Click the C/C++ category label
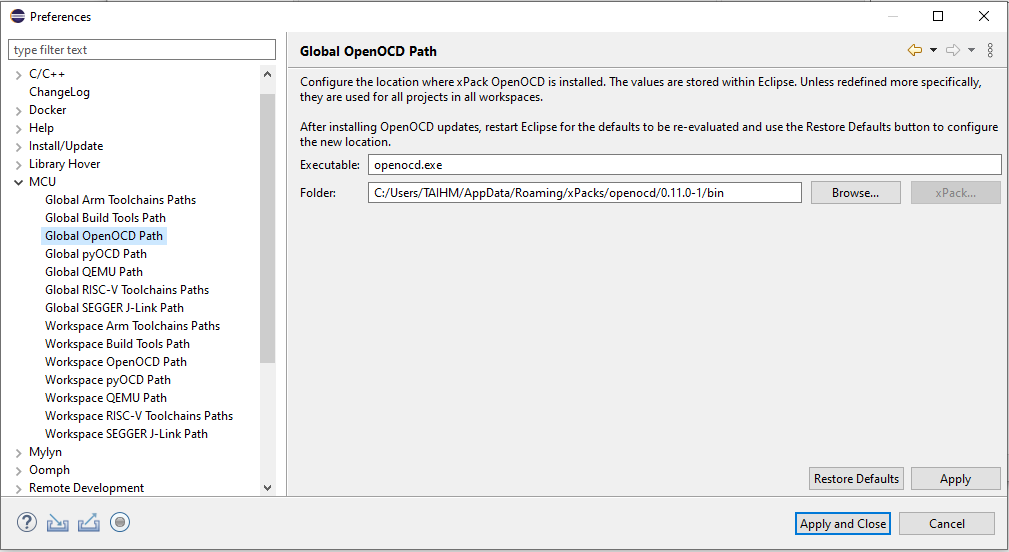The width and height of the screenshot is (1009, 552). (47, 74)
